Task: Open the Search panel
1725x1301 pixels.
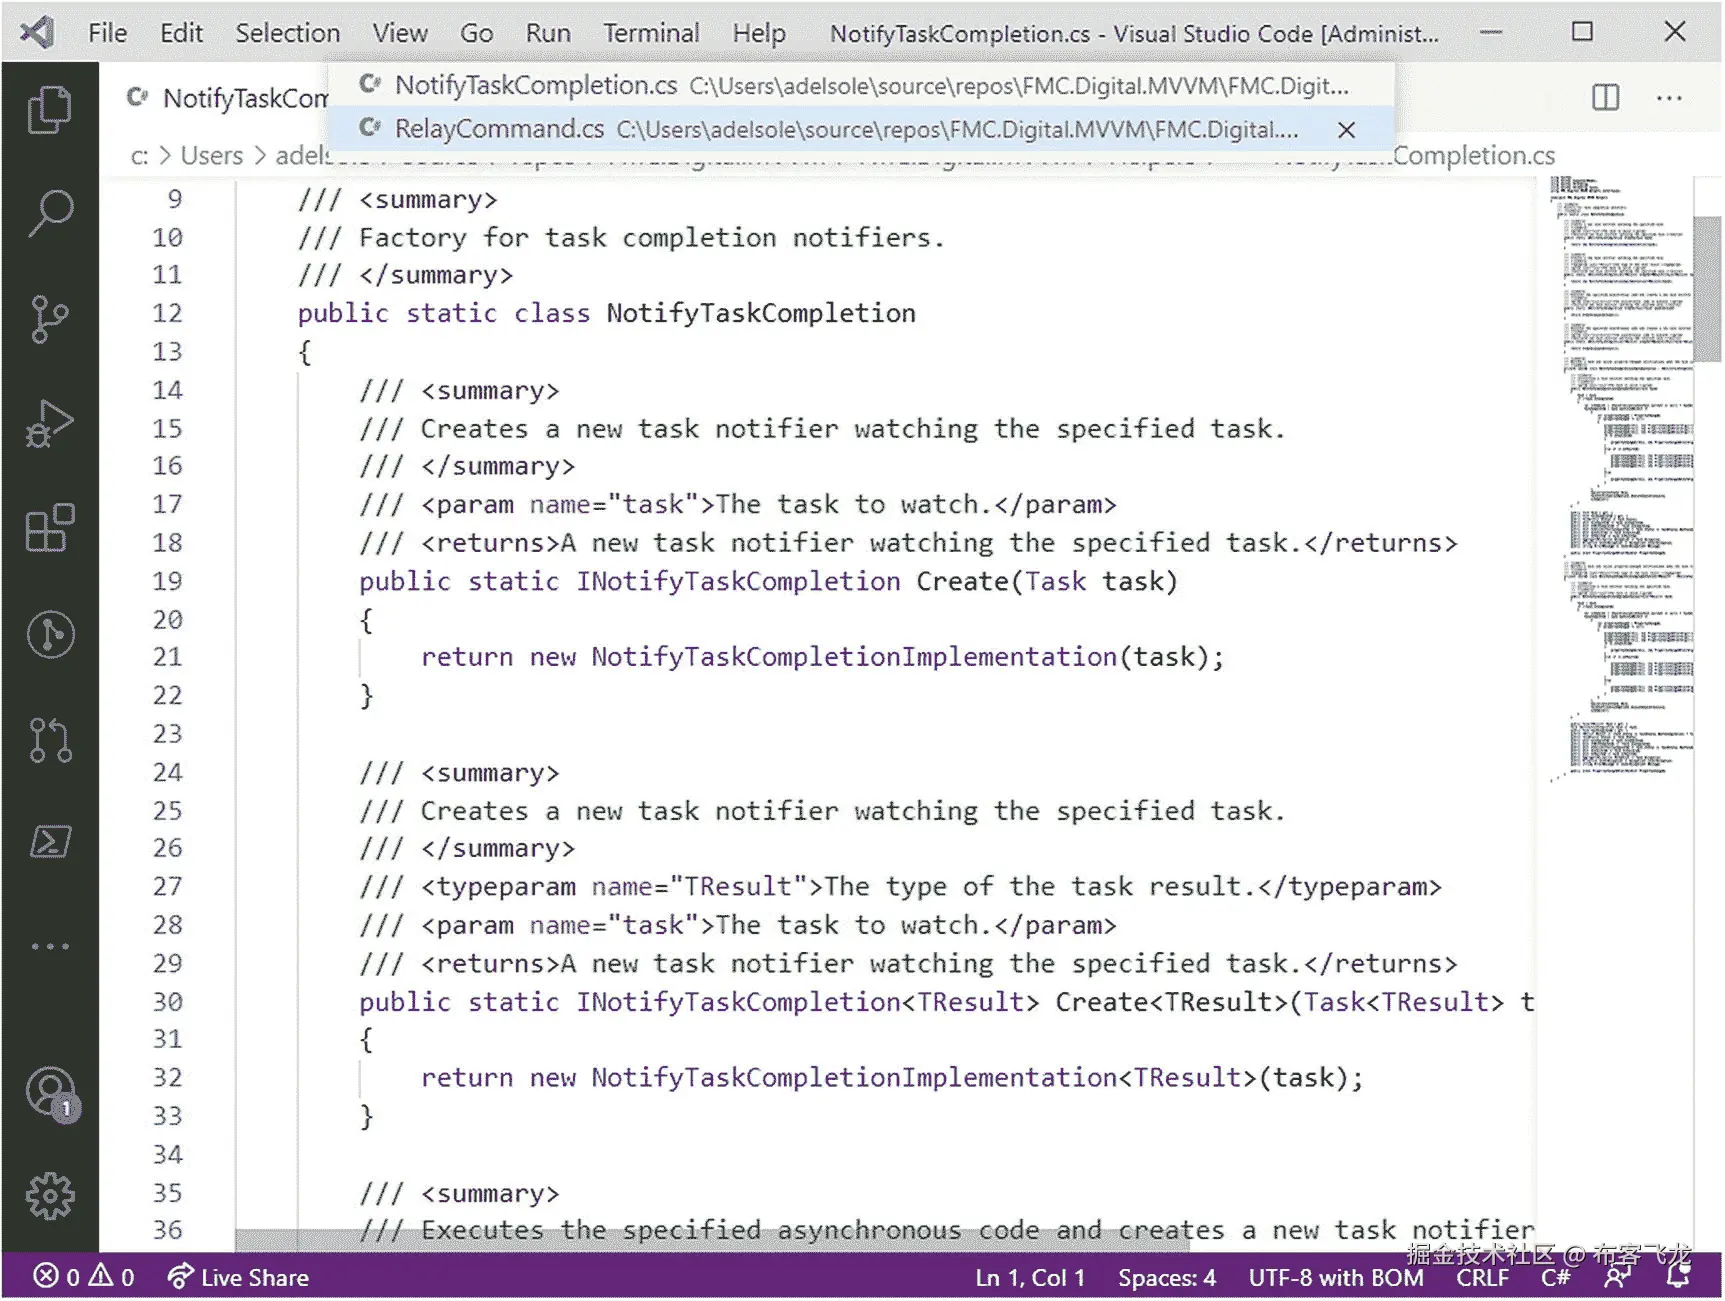Action: [49, 212]
